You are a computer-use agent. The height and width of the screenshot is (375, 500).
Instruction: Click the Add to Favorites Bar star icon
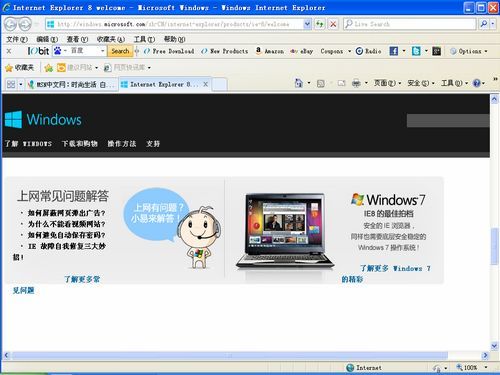[49, 68]
